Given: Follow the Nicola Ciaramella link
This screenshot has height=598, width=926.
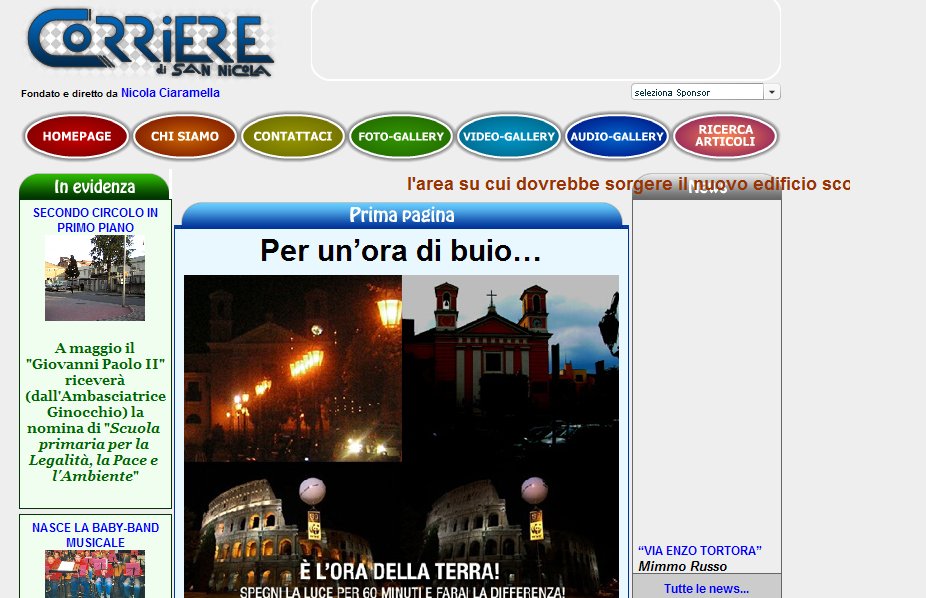Looking at the screenshot, I should [170, 93].
